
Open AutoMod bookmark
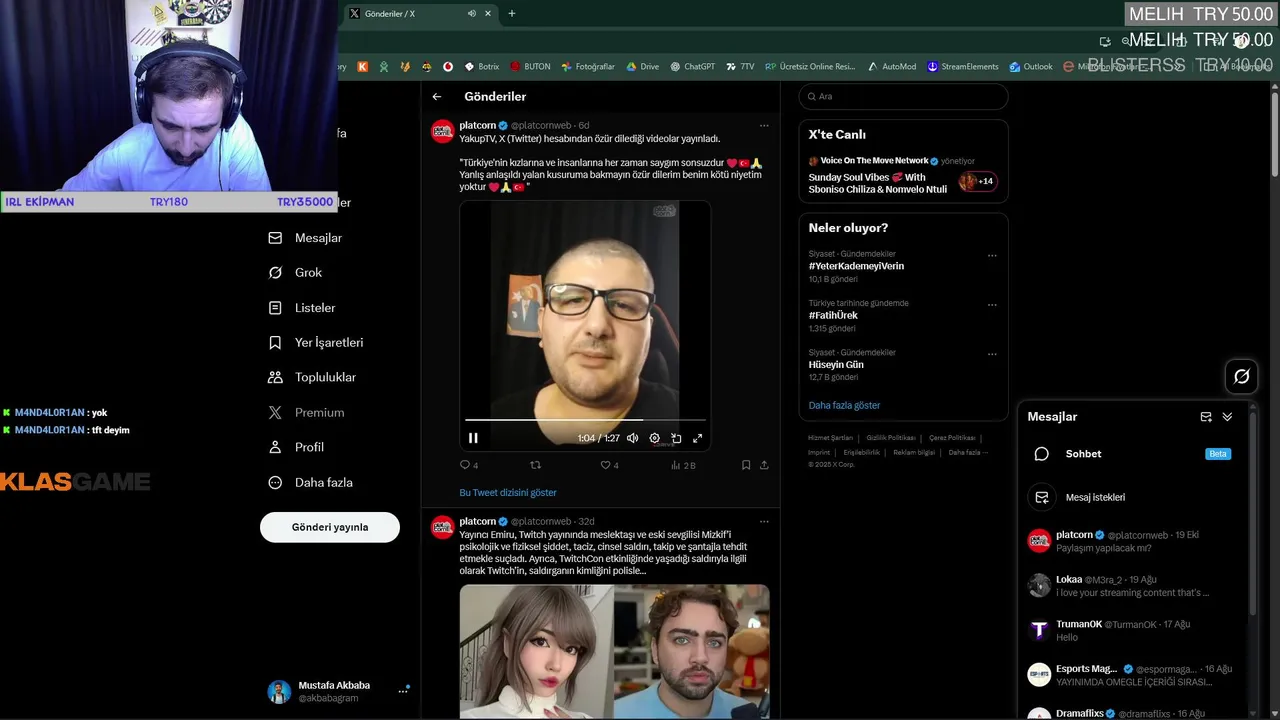click(x=892, y=66)
